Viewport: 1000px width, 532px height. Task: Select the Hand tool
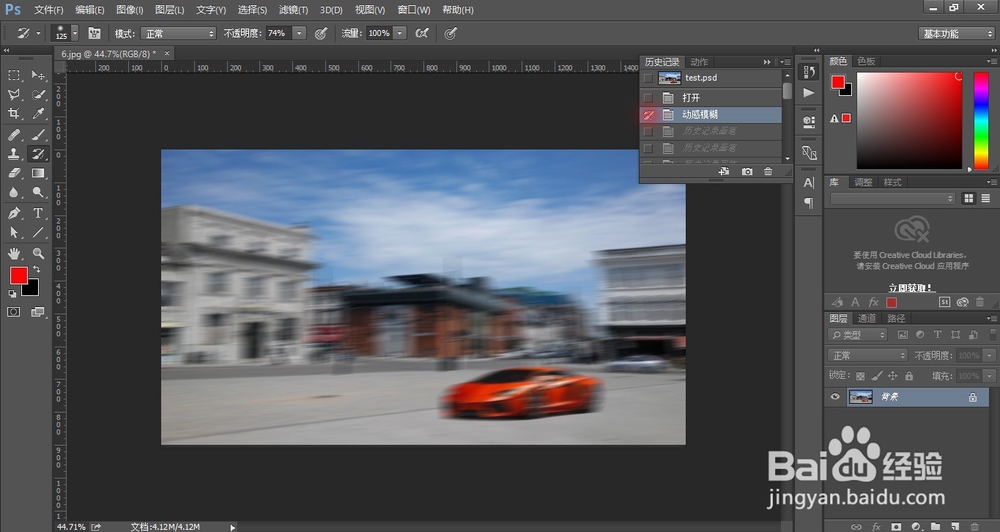click(15, 253)
